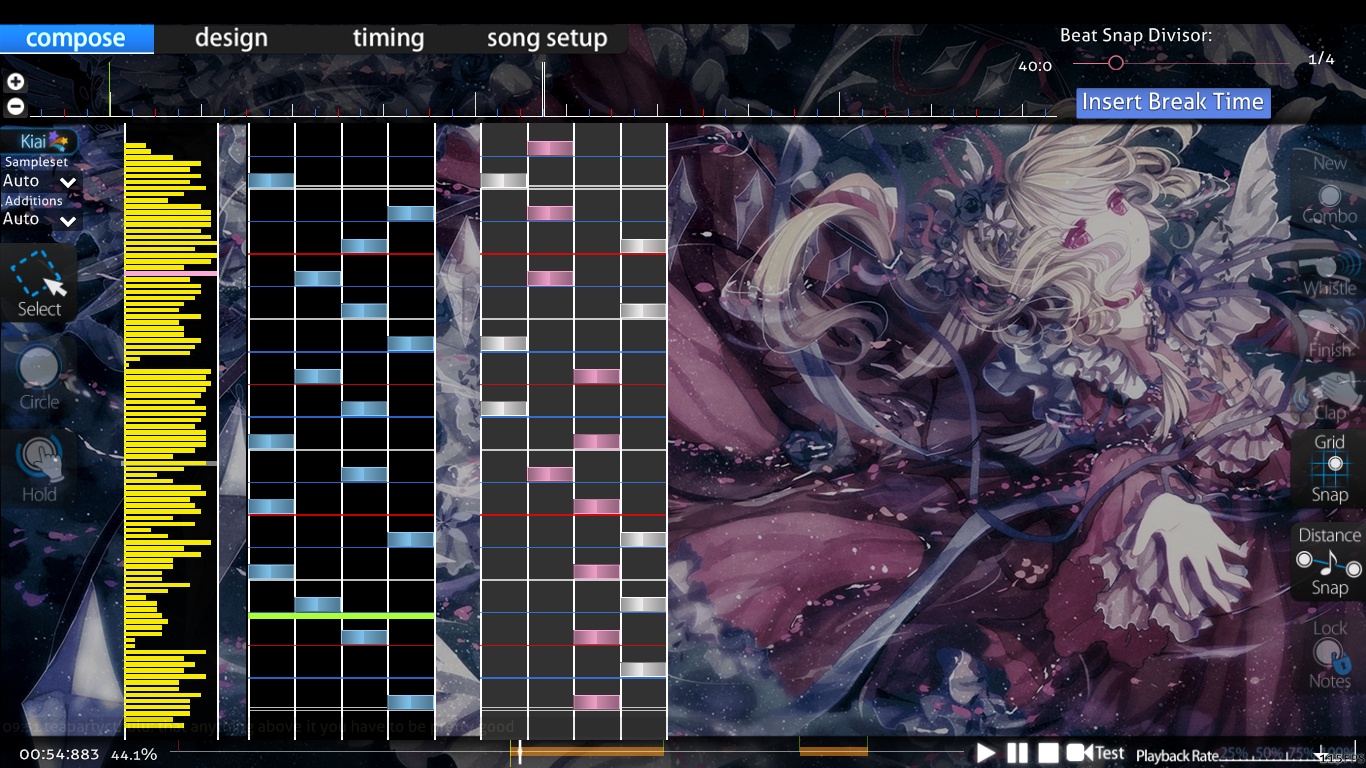
Task: Switch to the design tab
Action: point(231,38)
